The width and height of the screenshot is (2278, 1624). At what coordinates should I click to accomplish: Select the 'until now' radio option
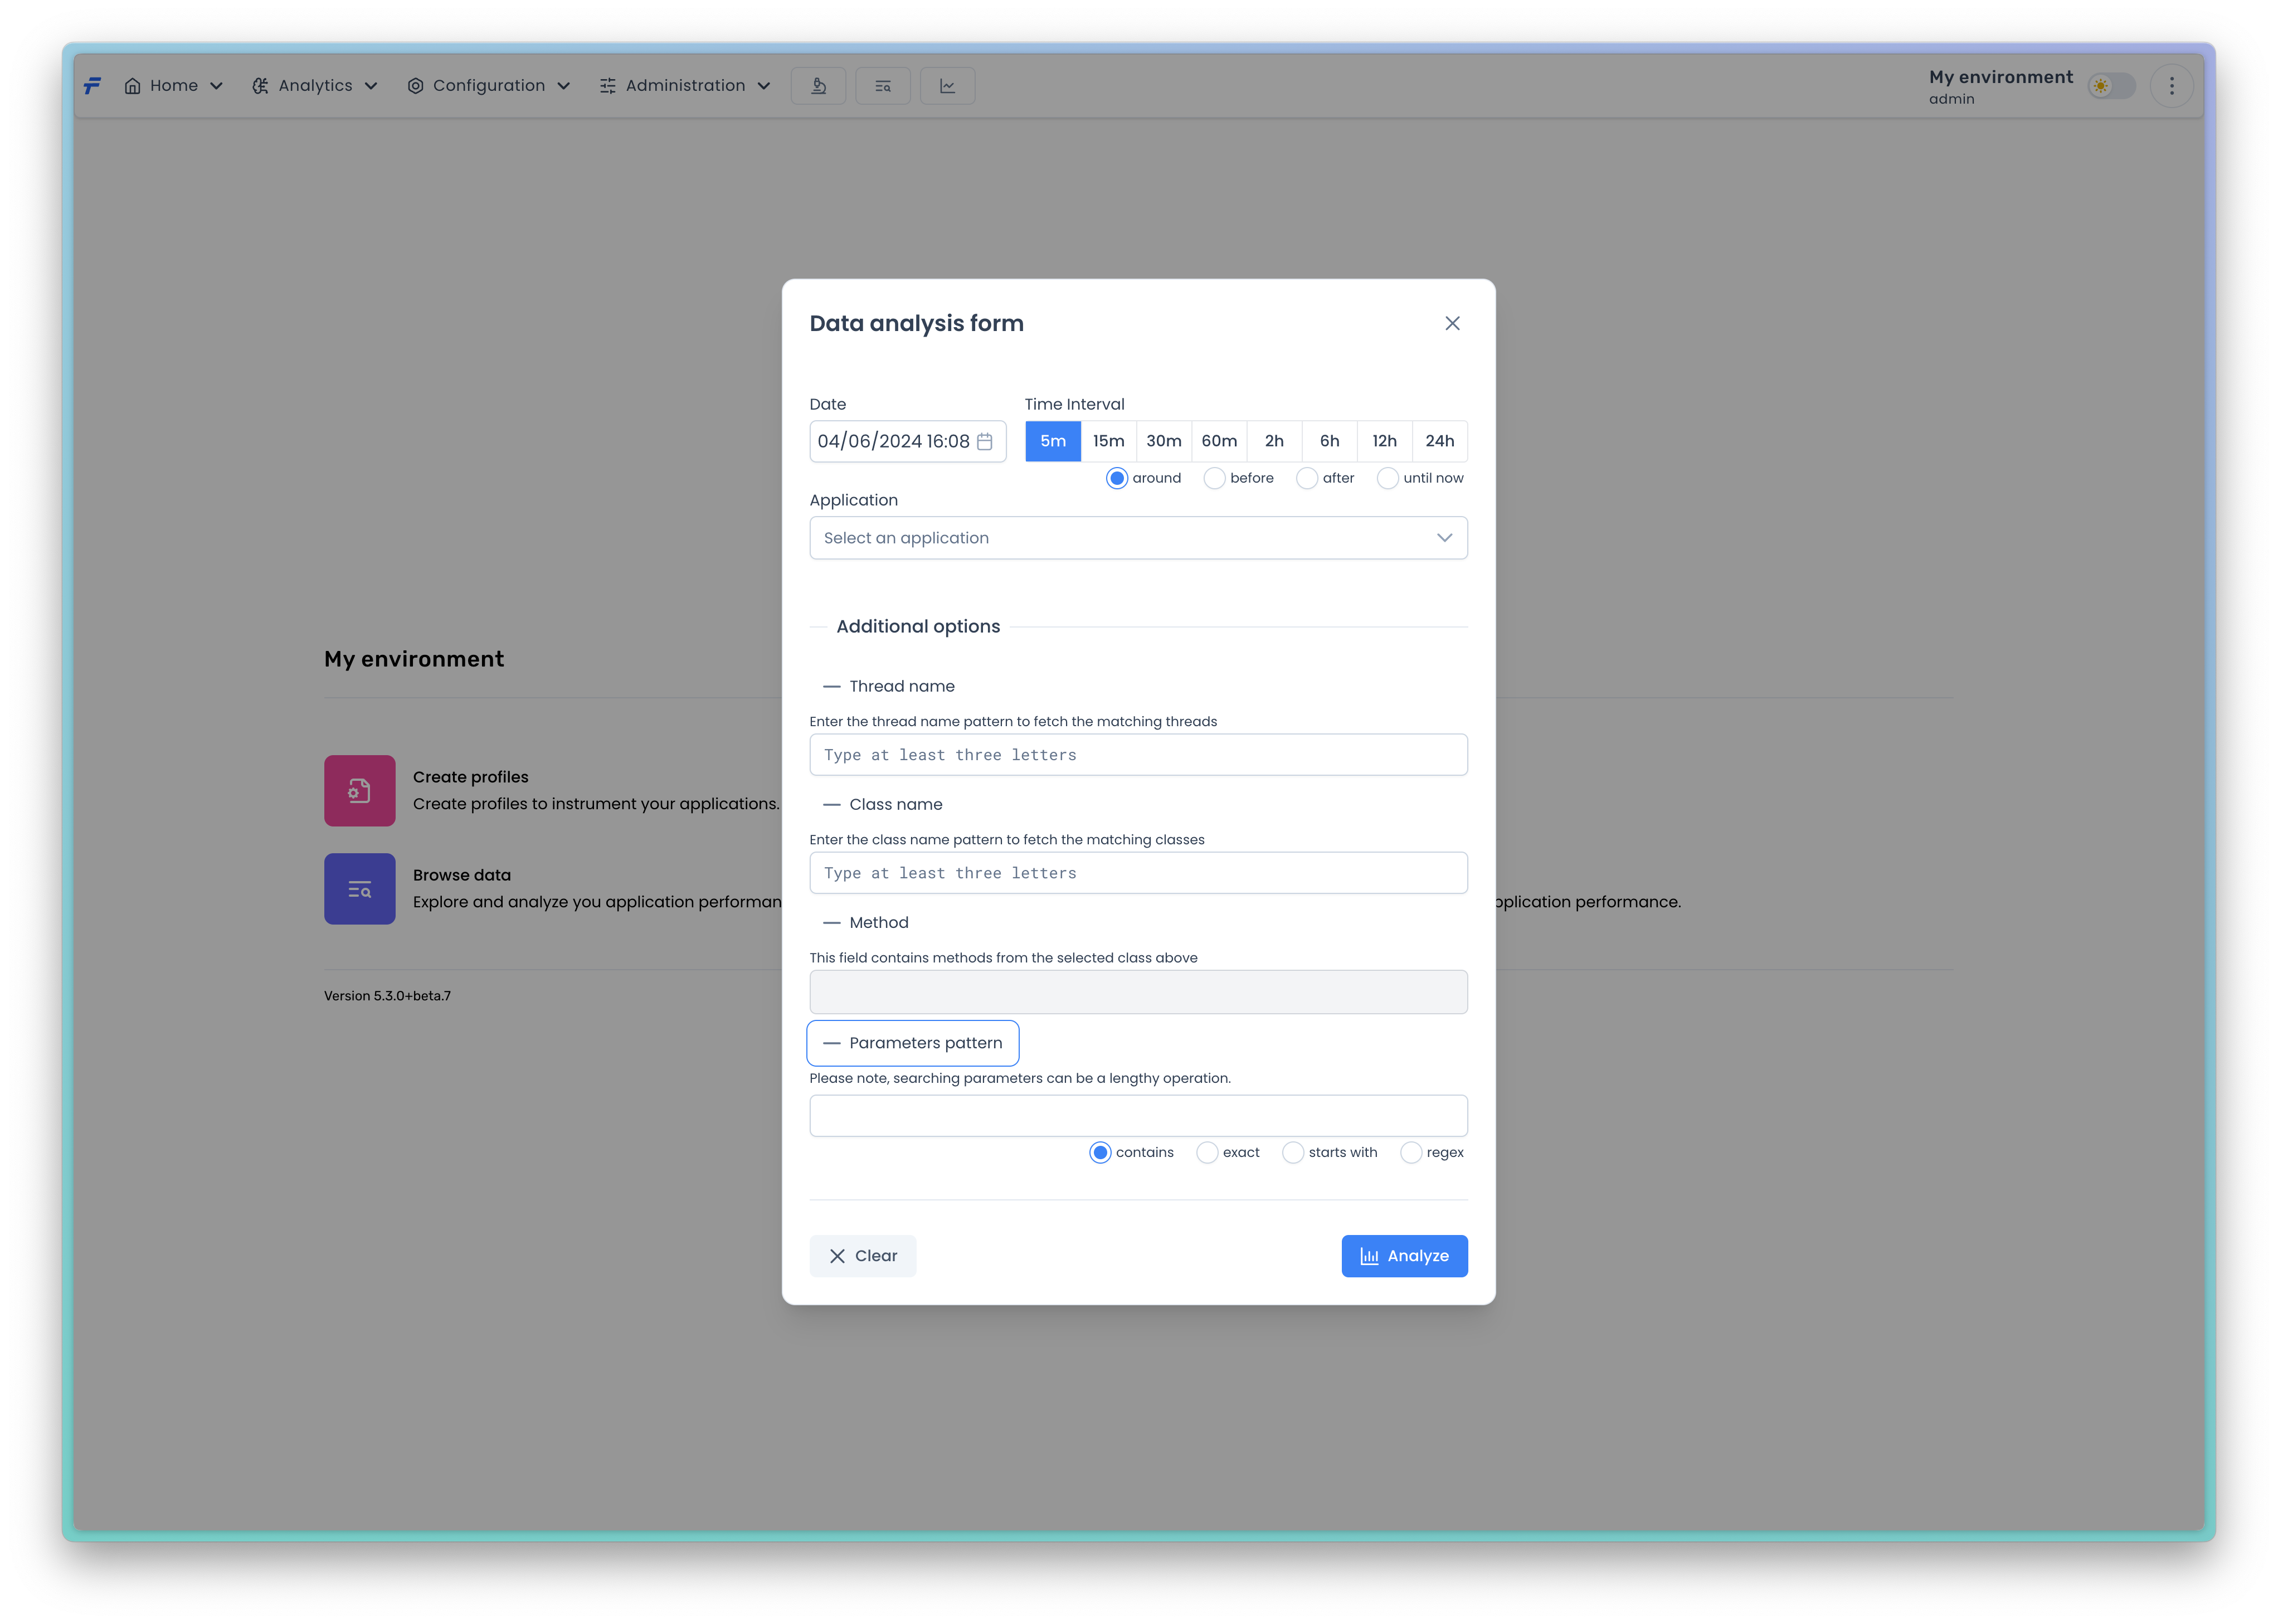tap(1387, 478)
